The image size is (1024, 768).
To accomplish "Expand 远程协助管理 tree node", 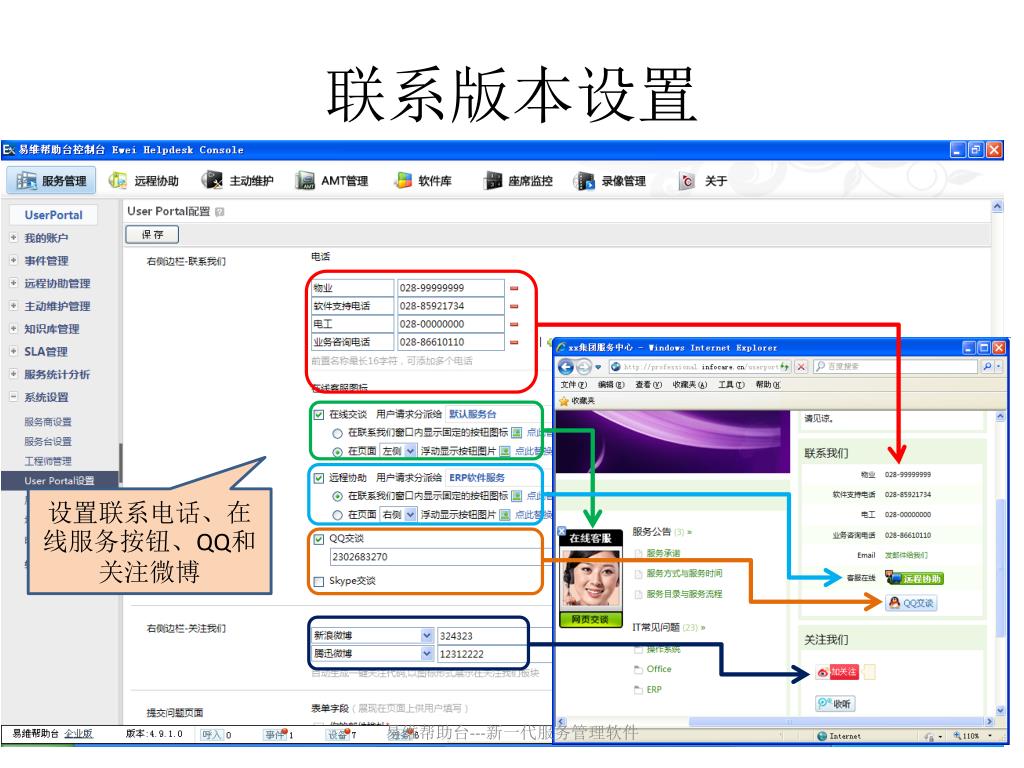I will pos(13,283).
